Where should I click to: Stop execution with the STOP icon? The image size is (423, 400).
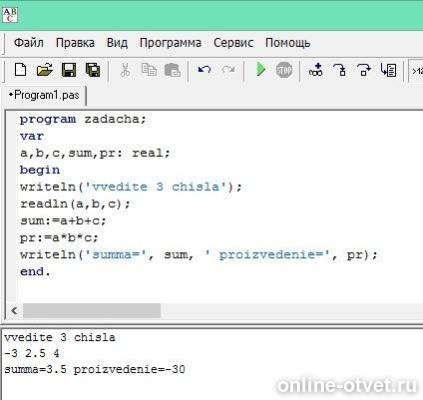(x=284, y=70)
